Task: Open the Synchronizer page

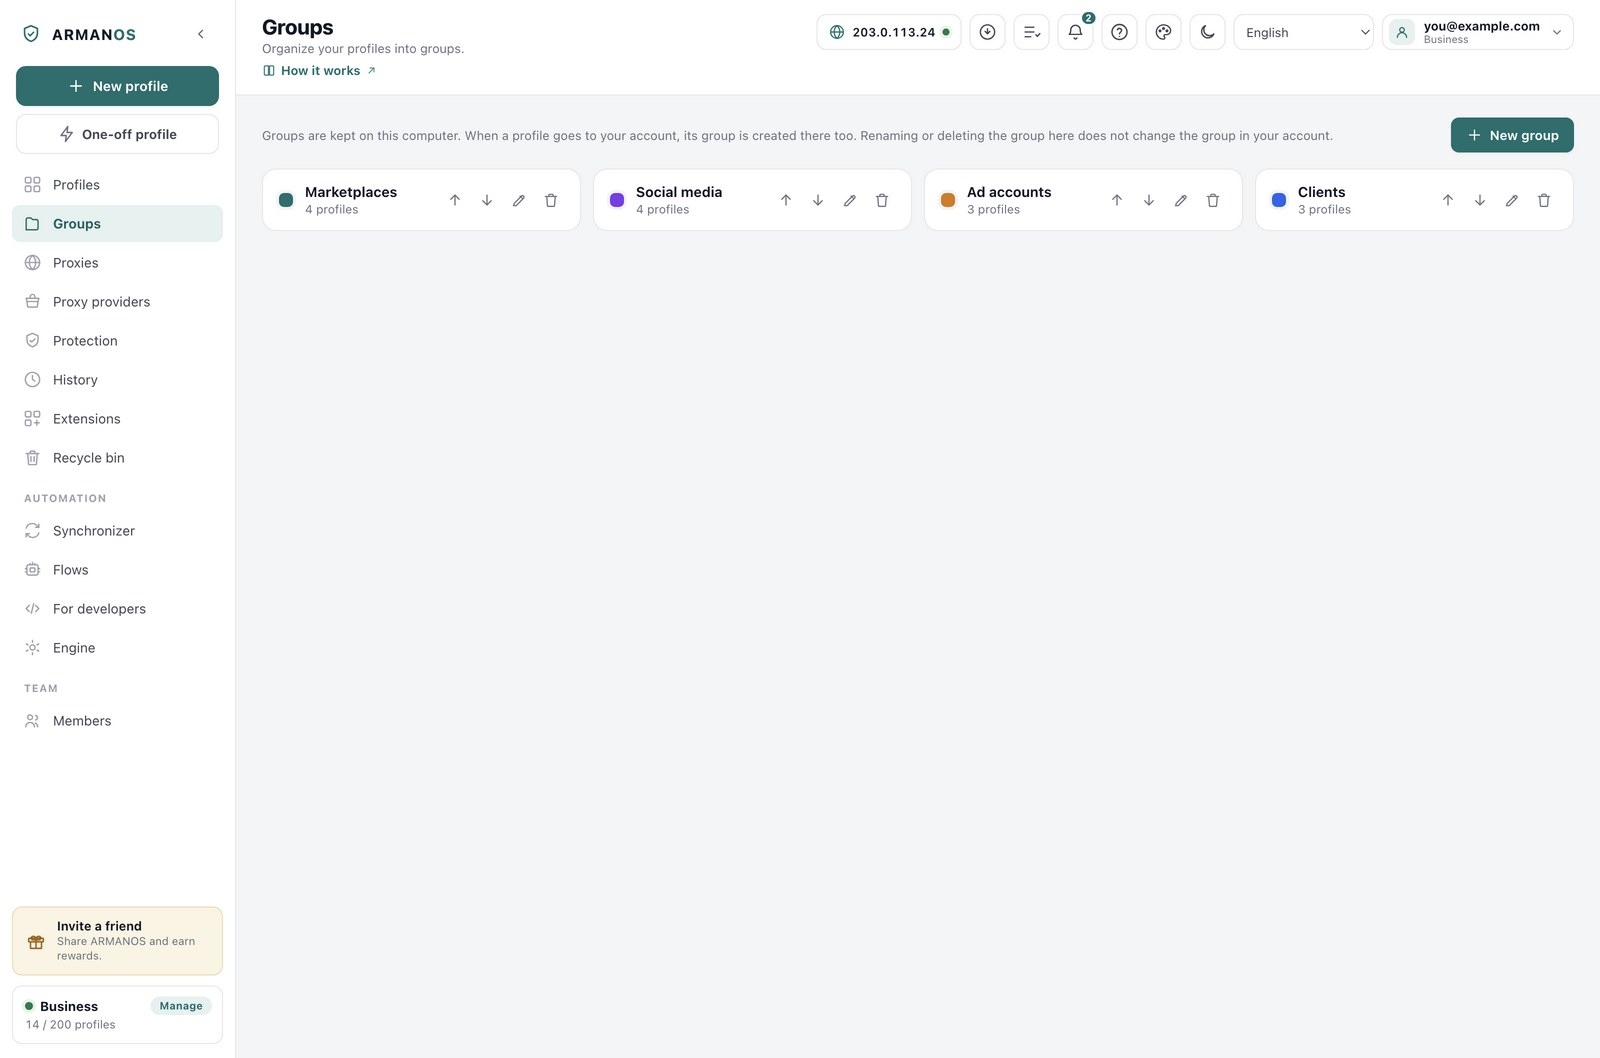Action: 117,531
